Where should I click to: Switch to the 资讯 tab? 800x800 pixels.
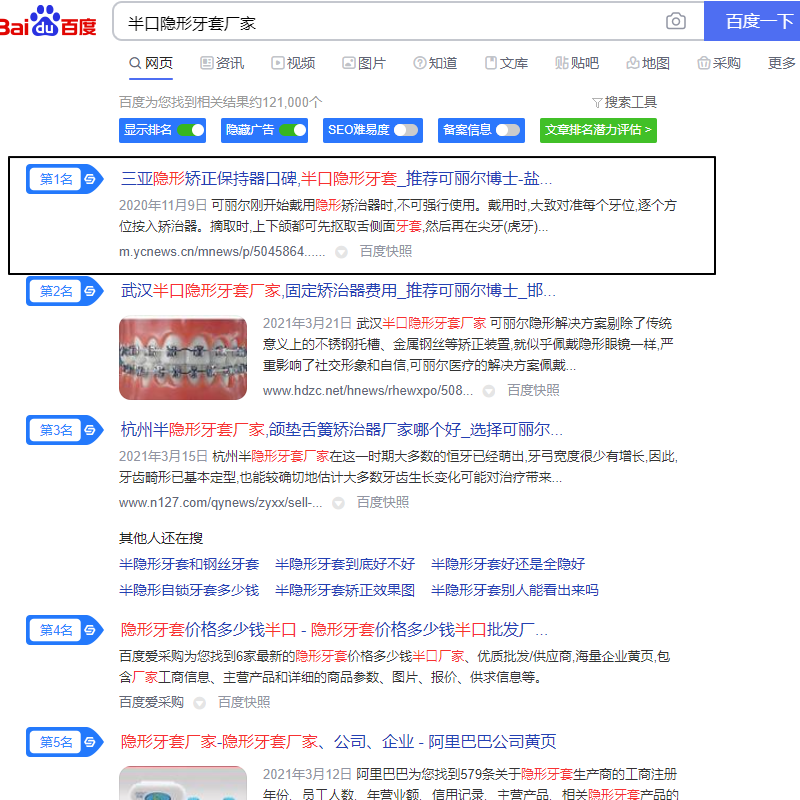[222, 63]
